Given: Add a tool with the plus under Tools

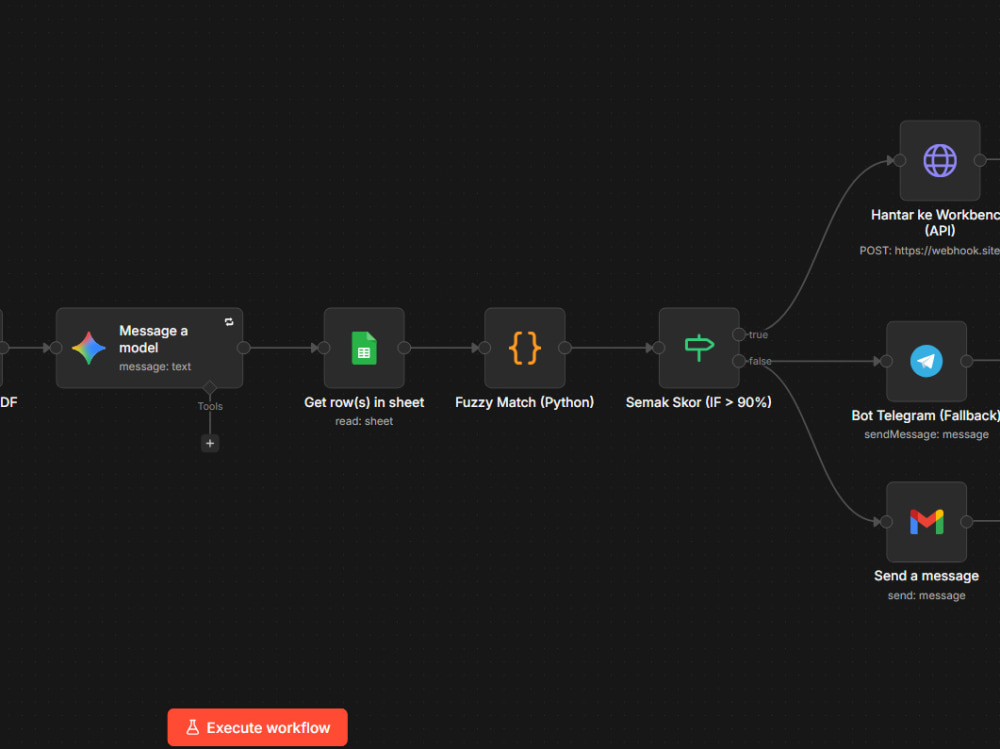Looking at the screenshot, I should (210, 443).
